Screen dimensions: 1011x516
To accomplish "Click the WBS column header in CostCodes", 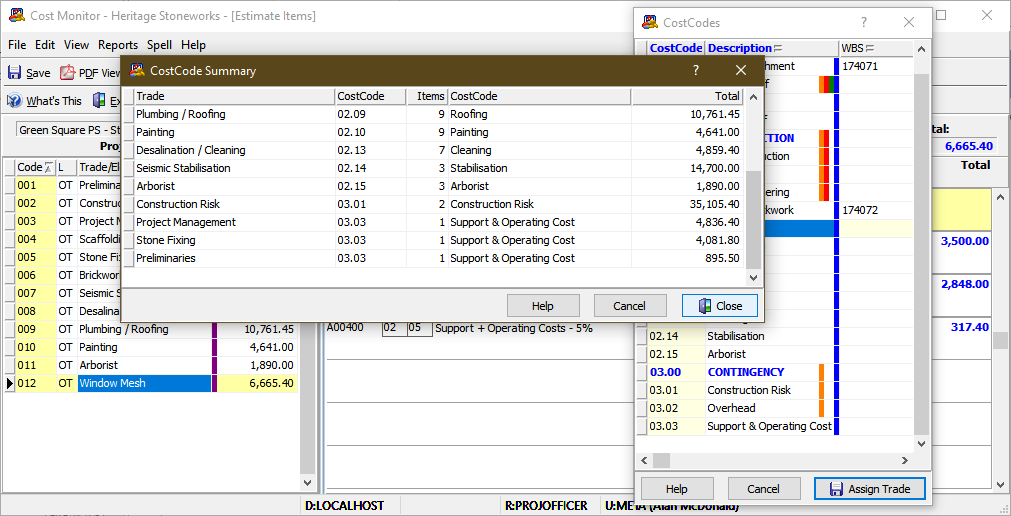I will [876, 48].
